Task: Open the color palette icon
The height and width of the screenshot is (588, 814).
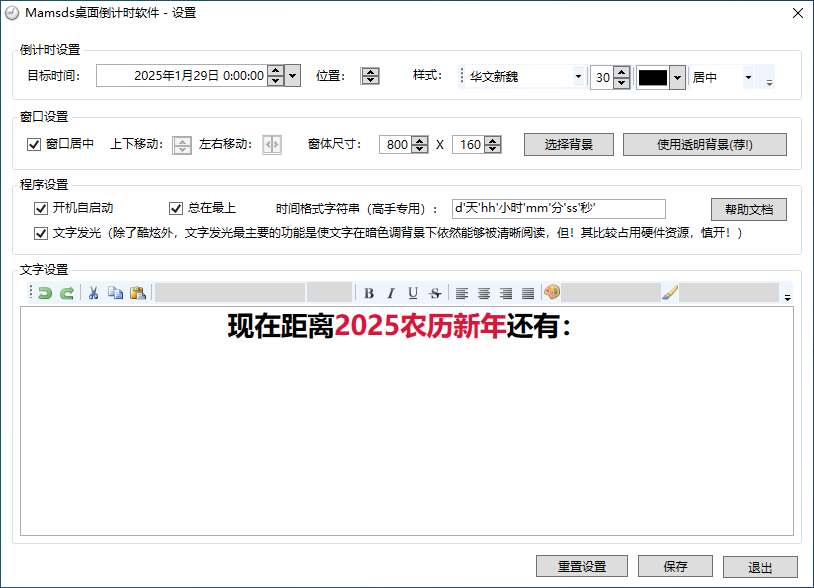Action: [x=552, y=292]
